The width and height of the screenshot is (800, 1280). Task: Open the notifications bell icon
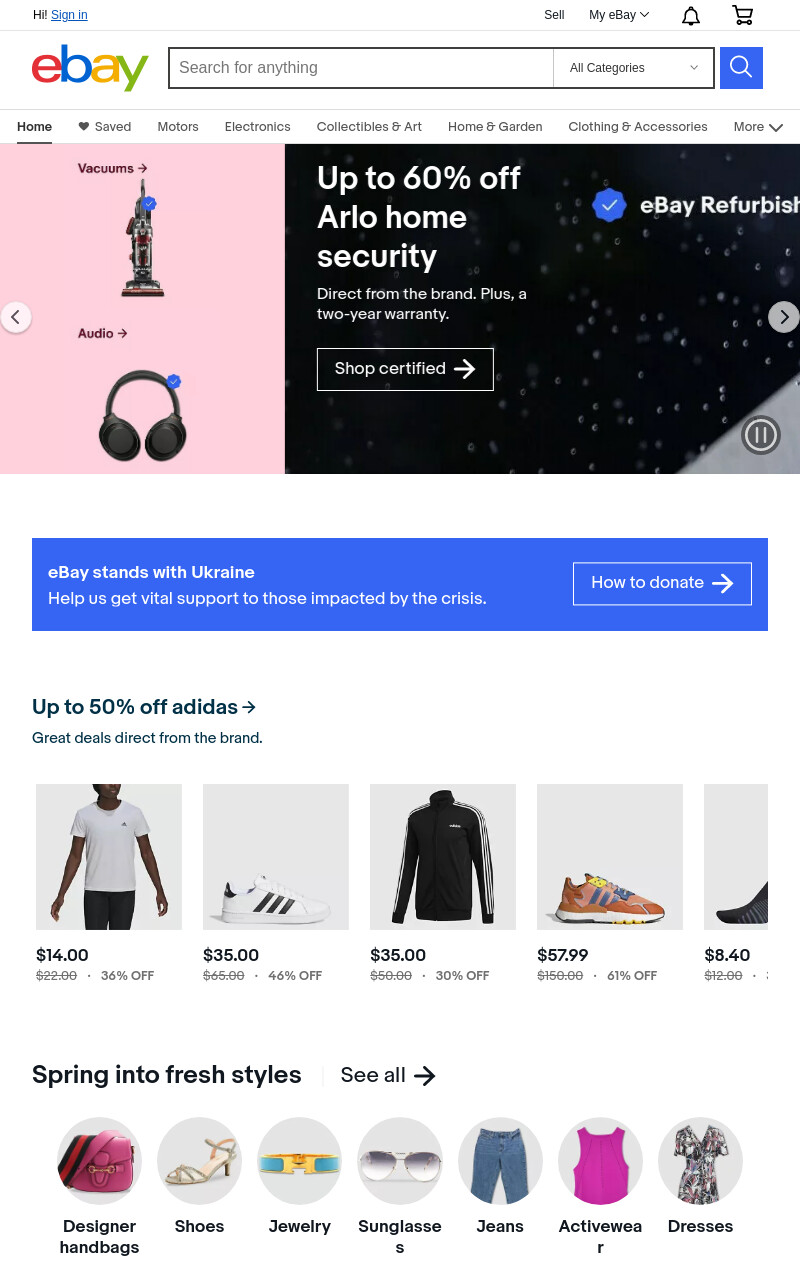[691, 15]
